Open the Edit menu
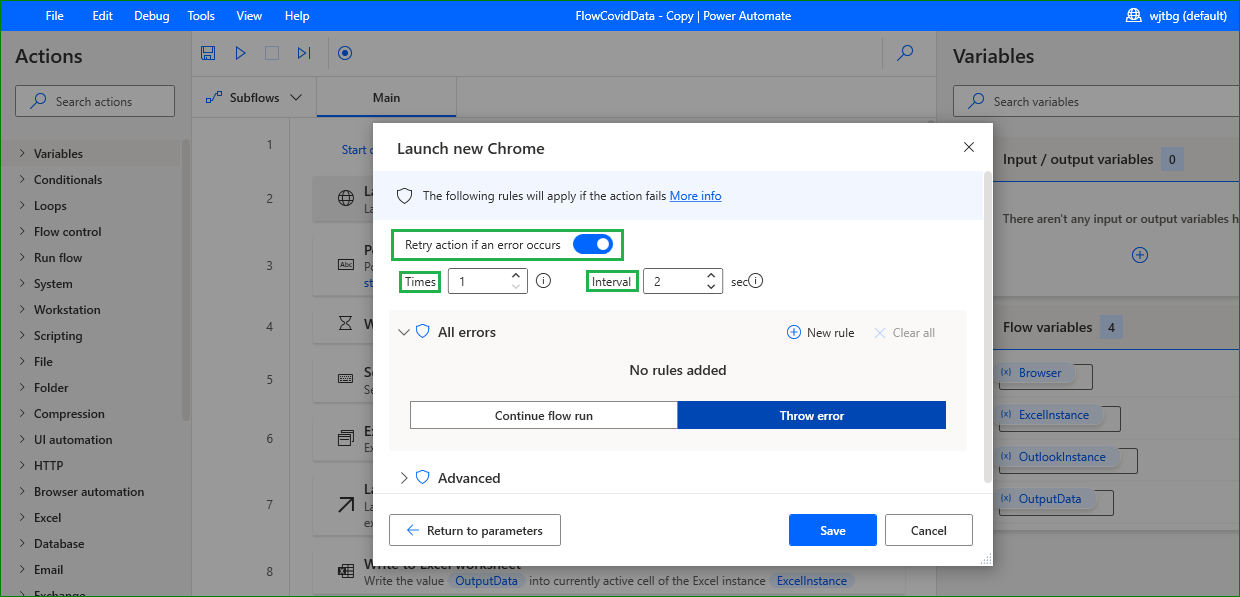 pyautogui.click(x=102, y=16)
